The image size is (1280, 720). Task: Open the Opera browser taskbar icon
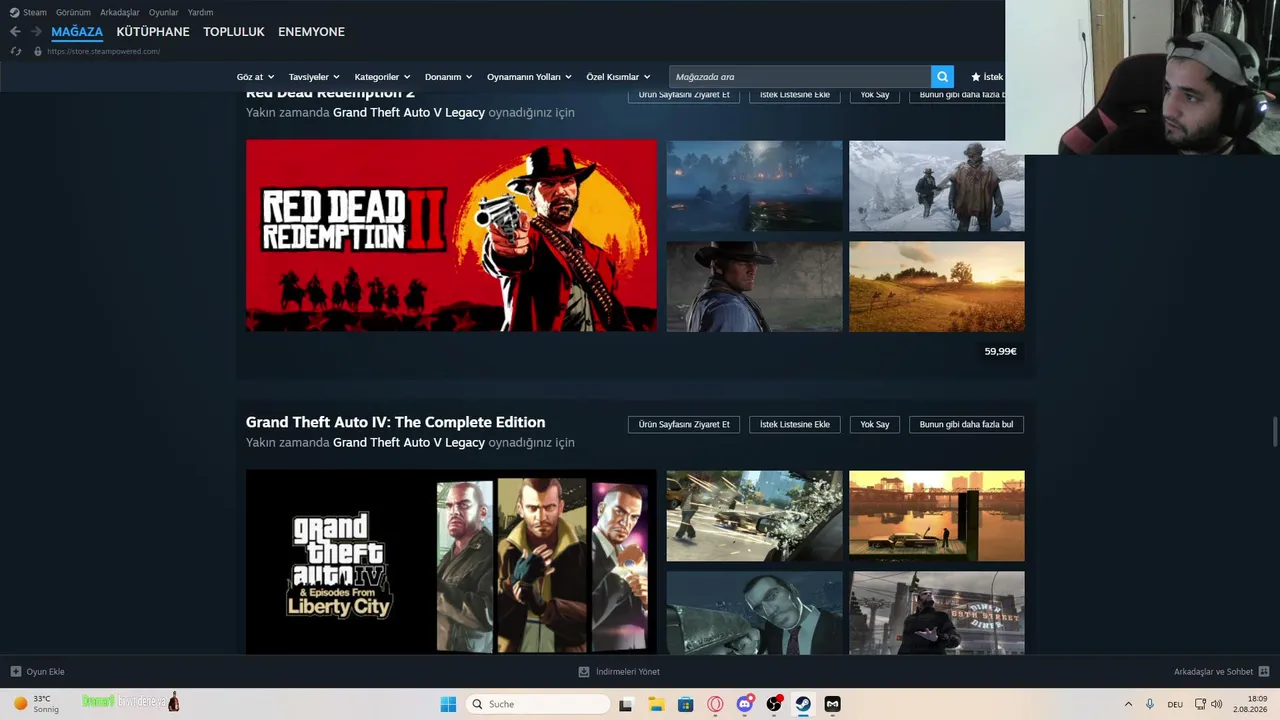(715, 704)
